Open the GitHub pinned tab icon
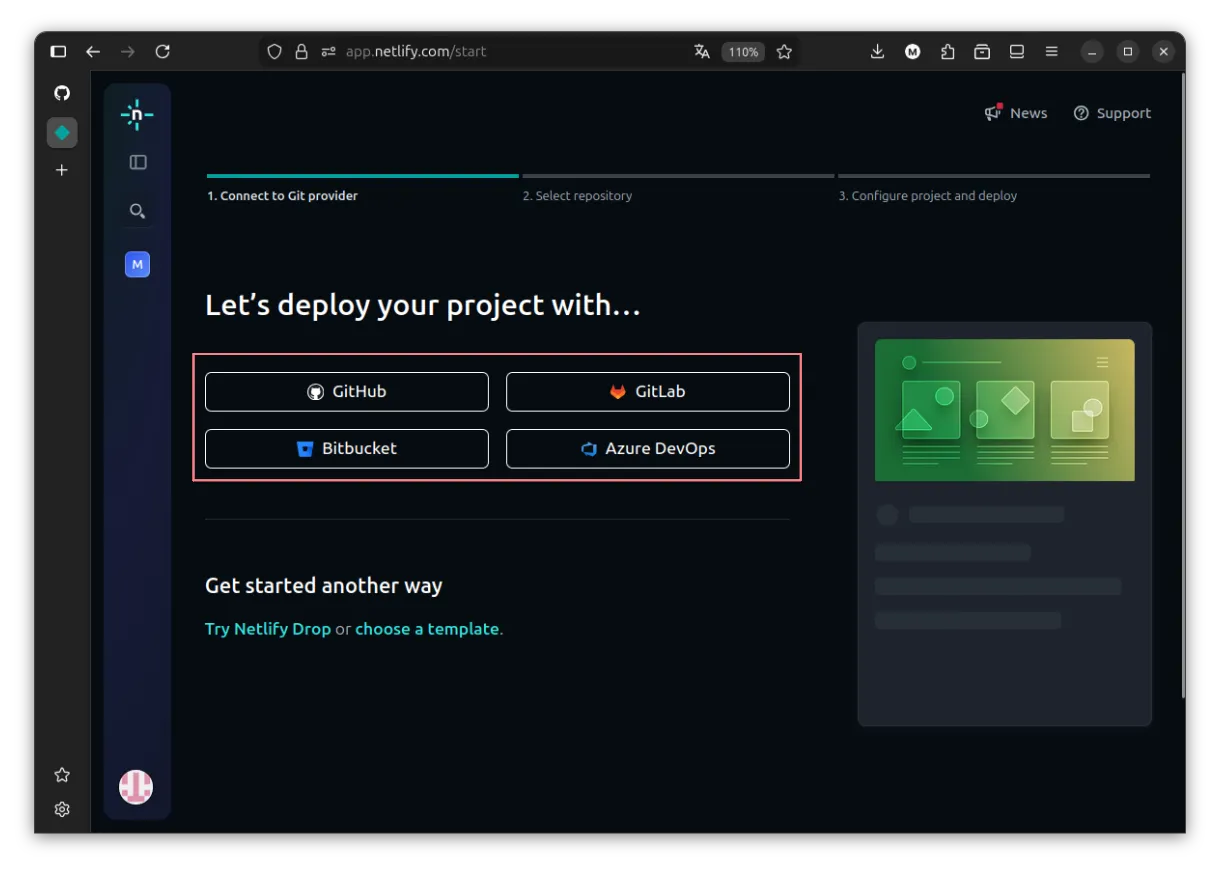This screenshot has height=870, width=1220. (62, 93)
